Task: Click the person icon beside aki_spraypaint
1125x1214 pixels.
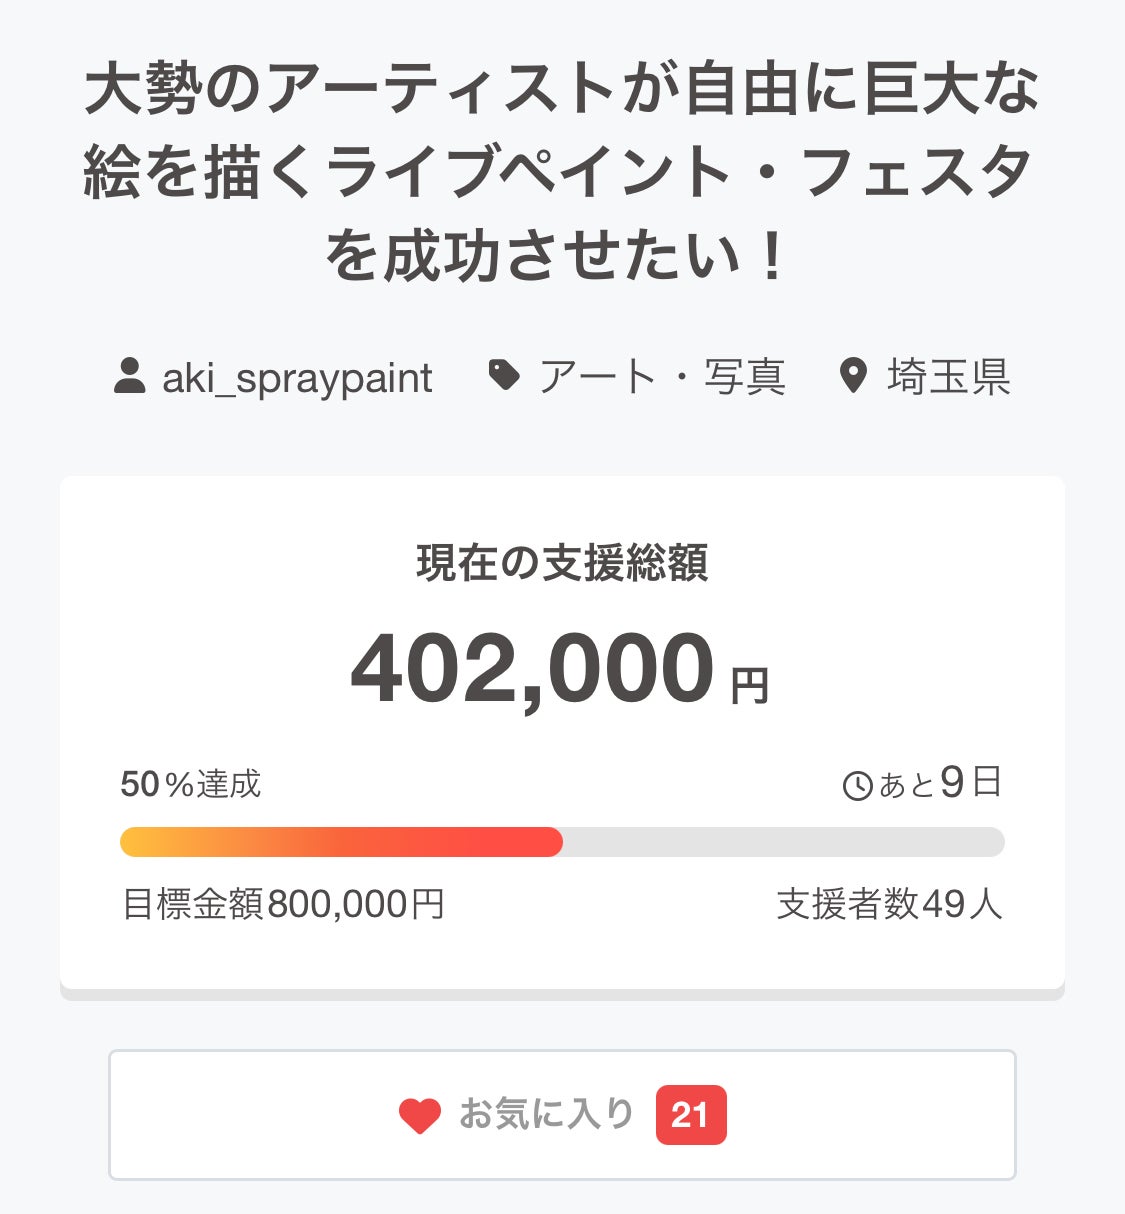Action: 130,377
